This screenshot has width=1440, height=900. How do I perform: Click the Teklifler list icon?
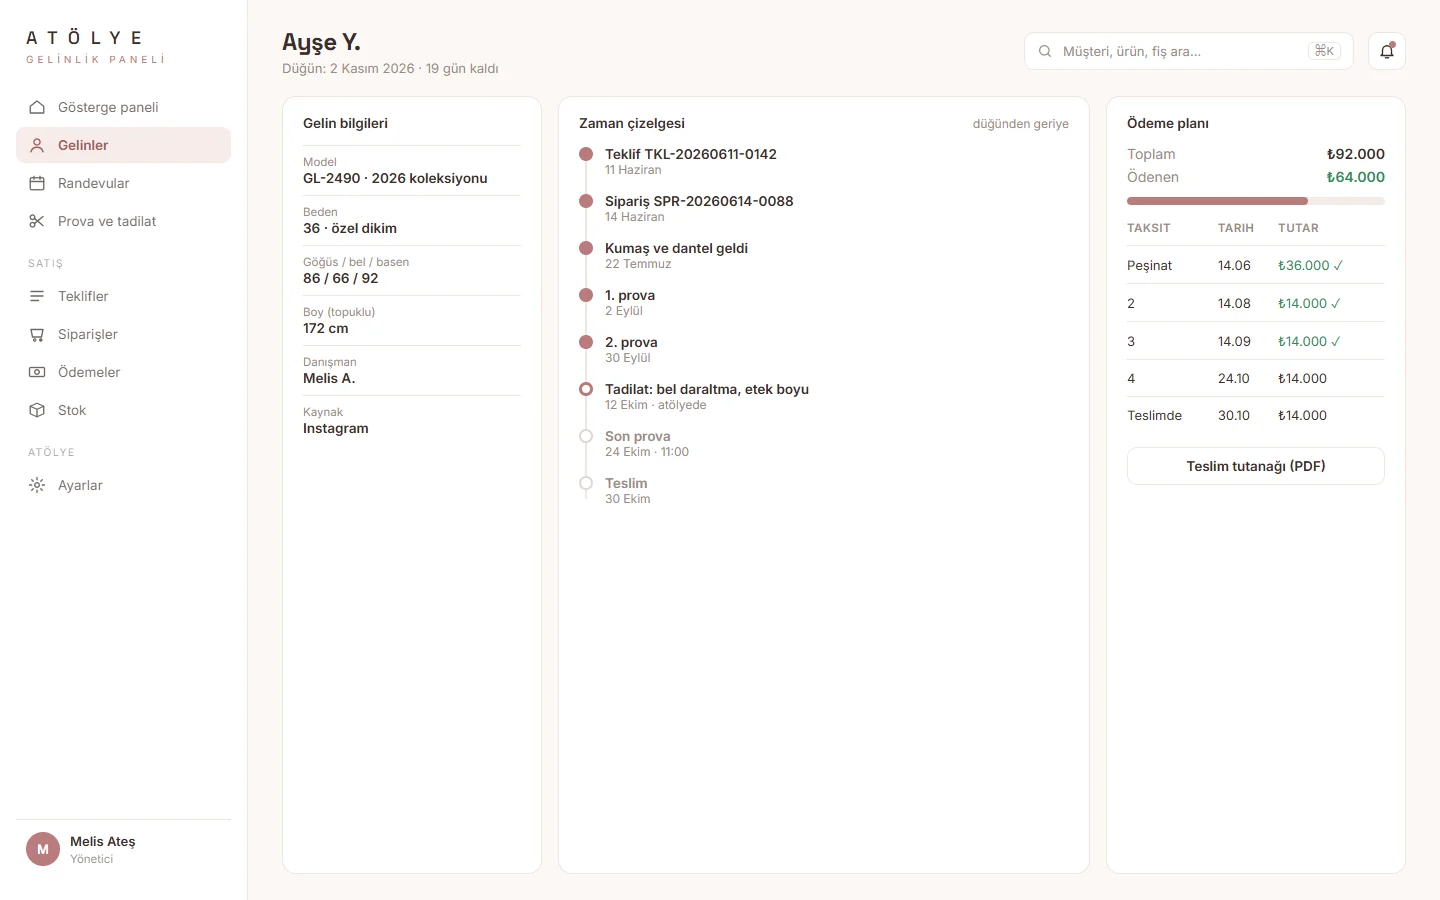click(37, 296)
